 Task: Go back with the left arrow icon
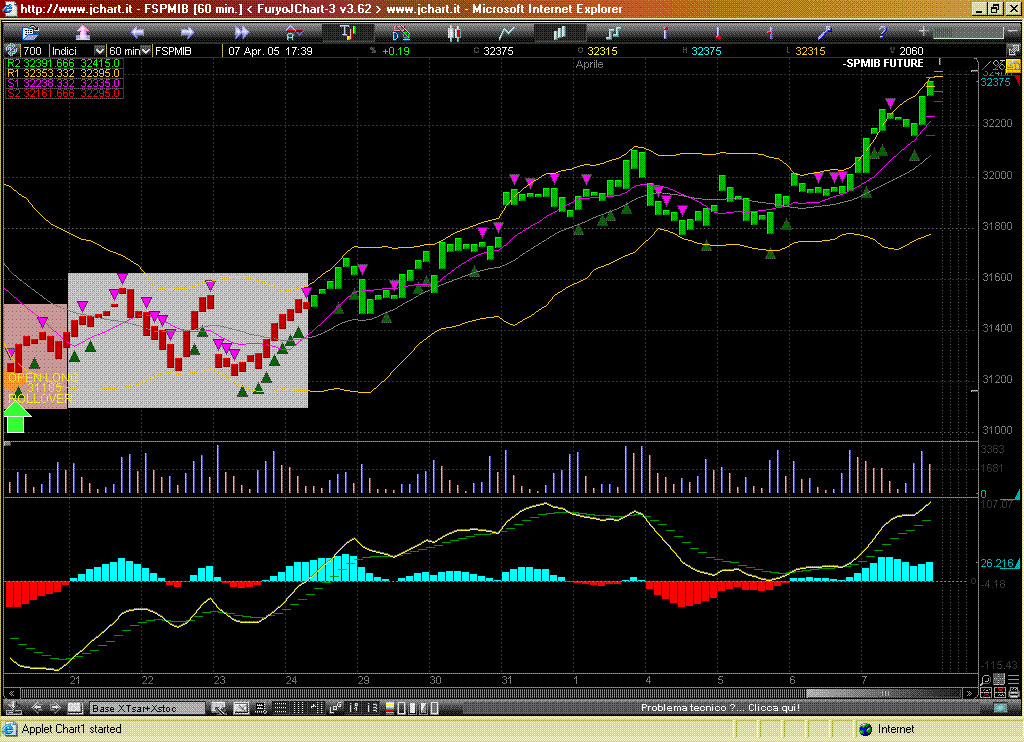pyautogui.click(x=137, y=32)
